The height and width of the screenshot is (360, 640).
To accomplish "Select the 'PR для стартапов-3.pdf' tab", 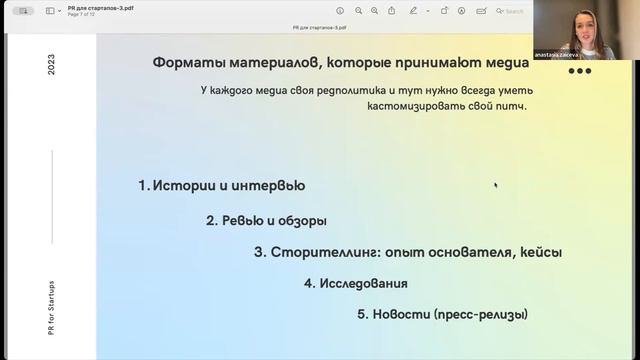I will point(320,28).
